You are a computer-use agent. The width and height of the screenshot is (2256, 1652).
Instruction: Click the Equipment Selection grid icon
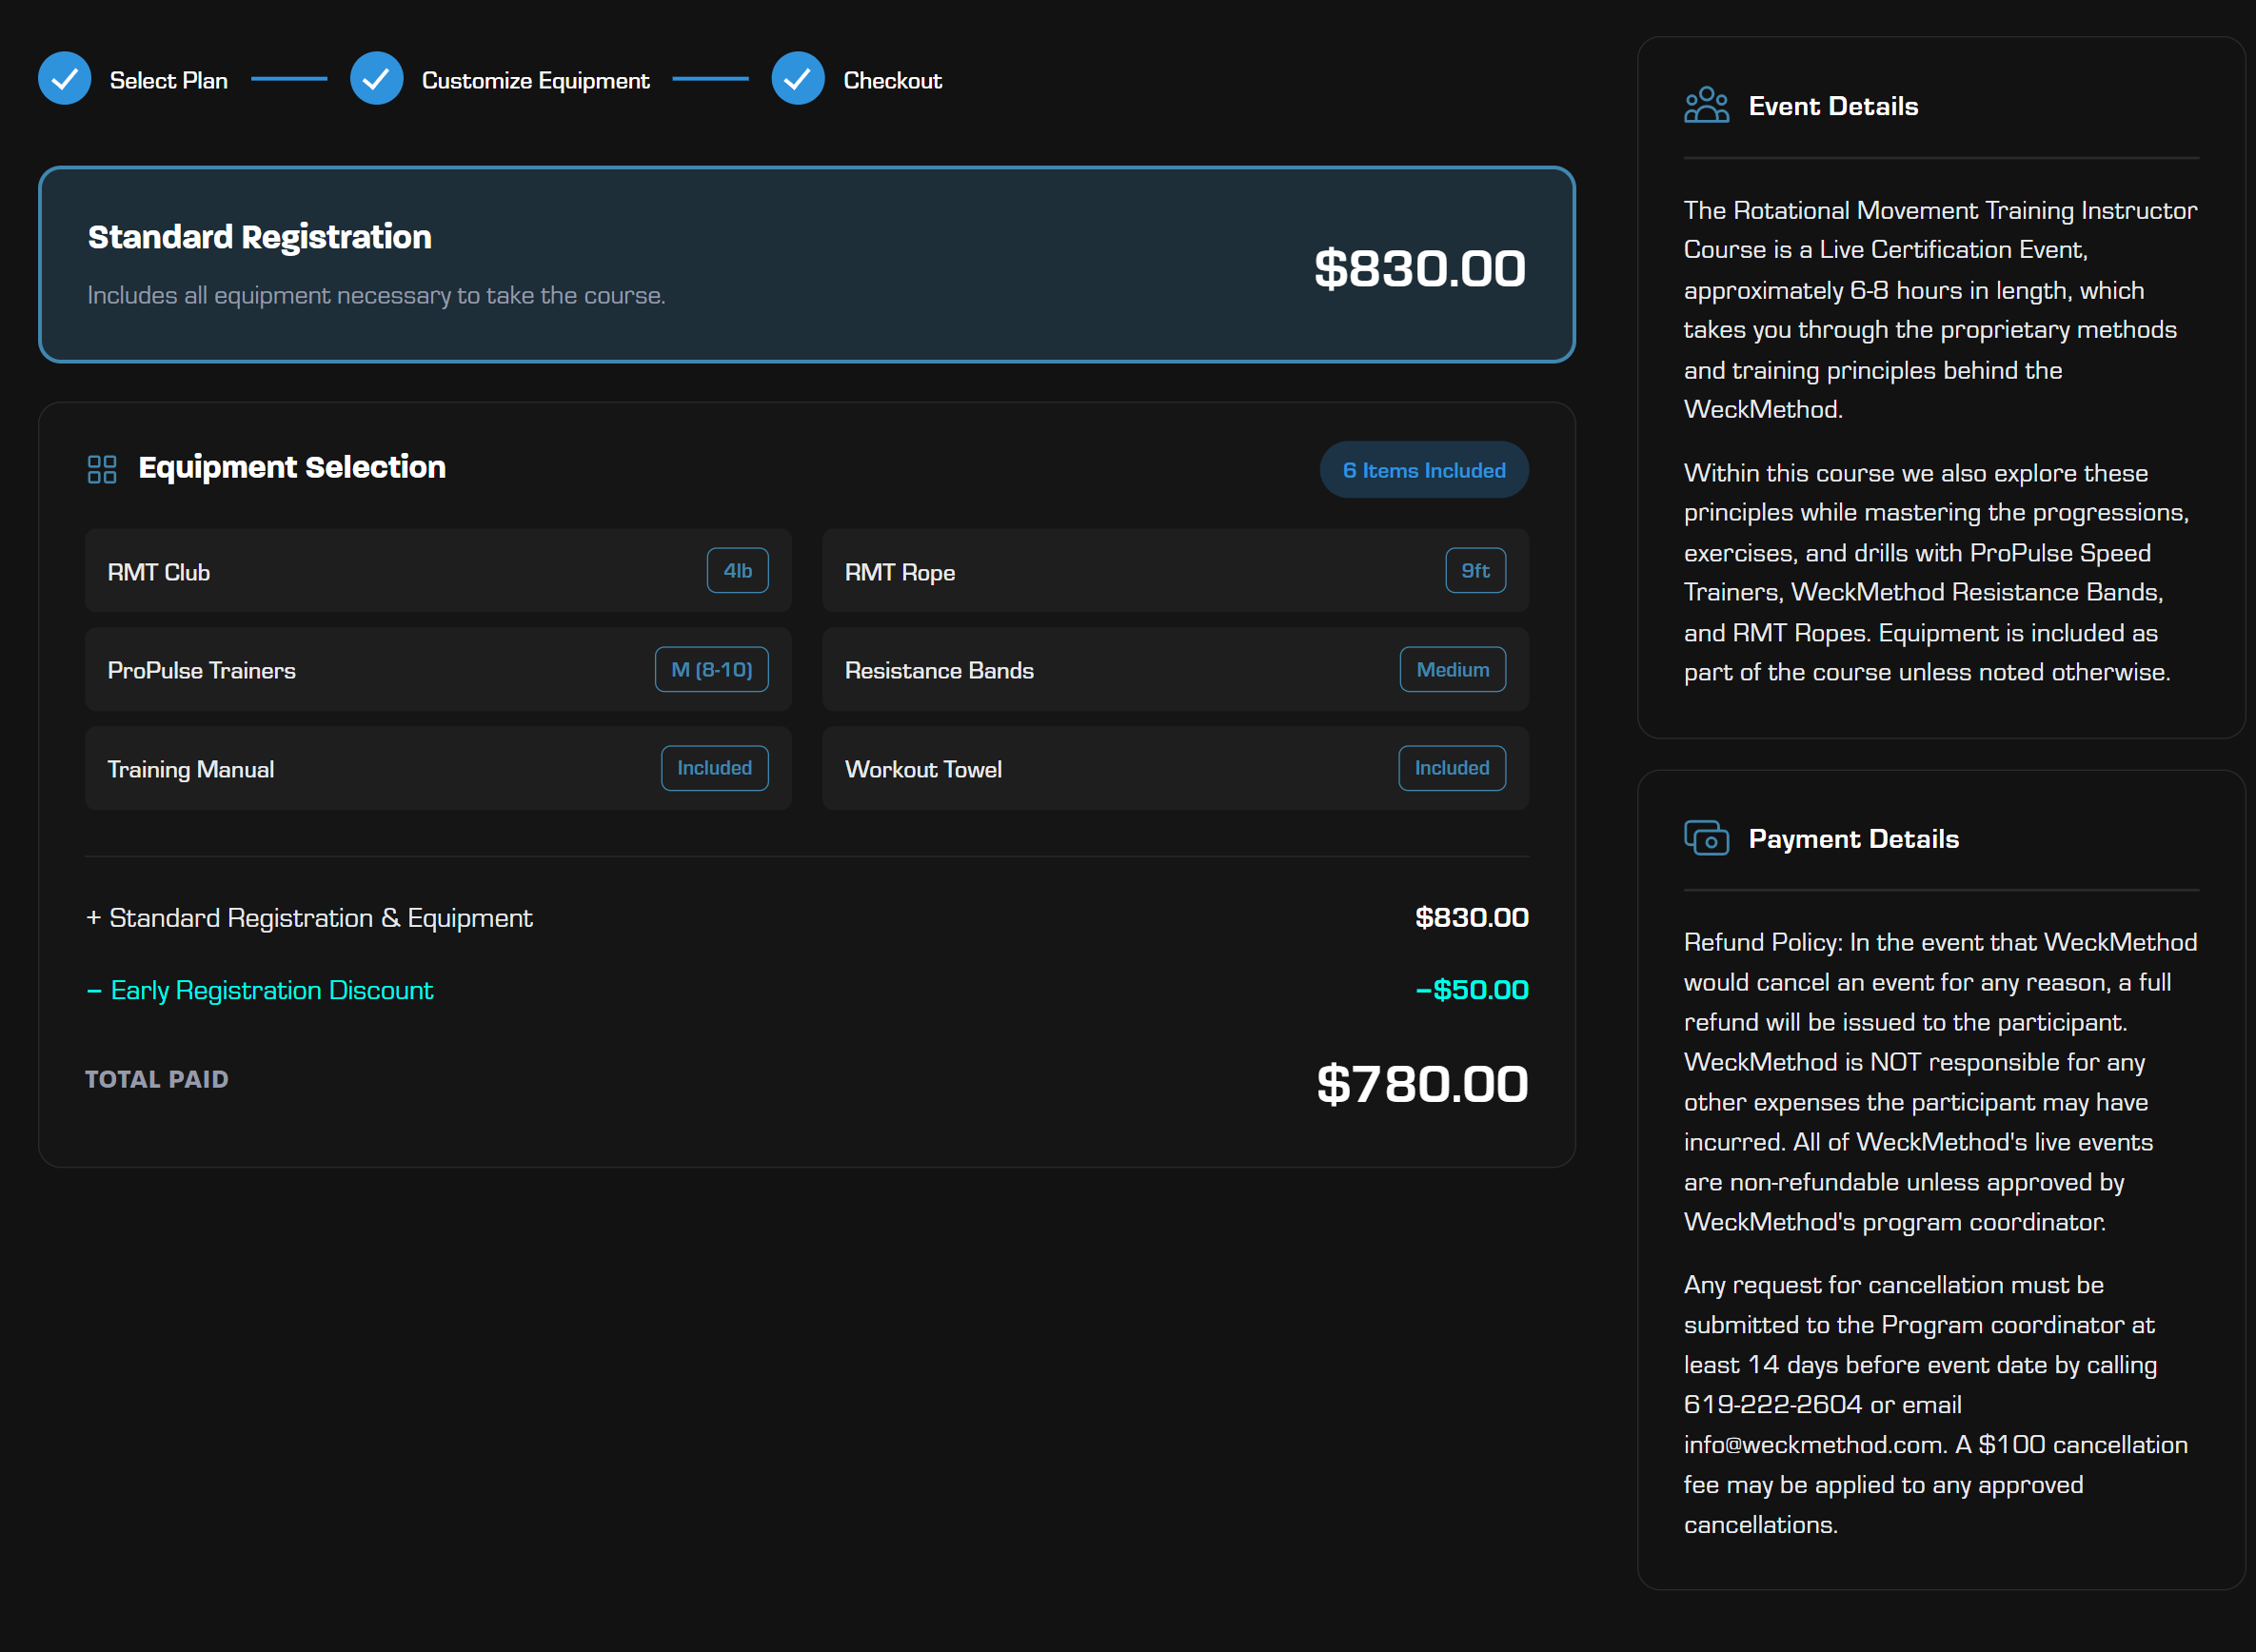[102, 469]
